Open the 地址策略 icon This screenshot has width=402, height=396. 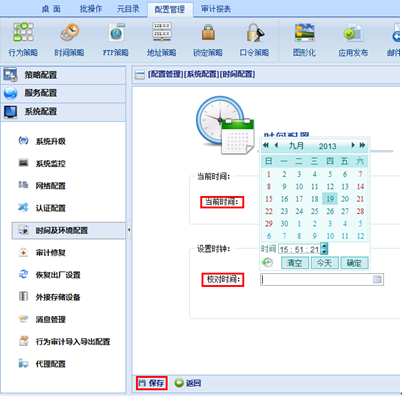tap(162, 32)
